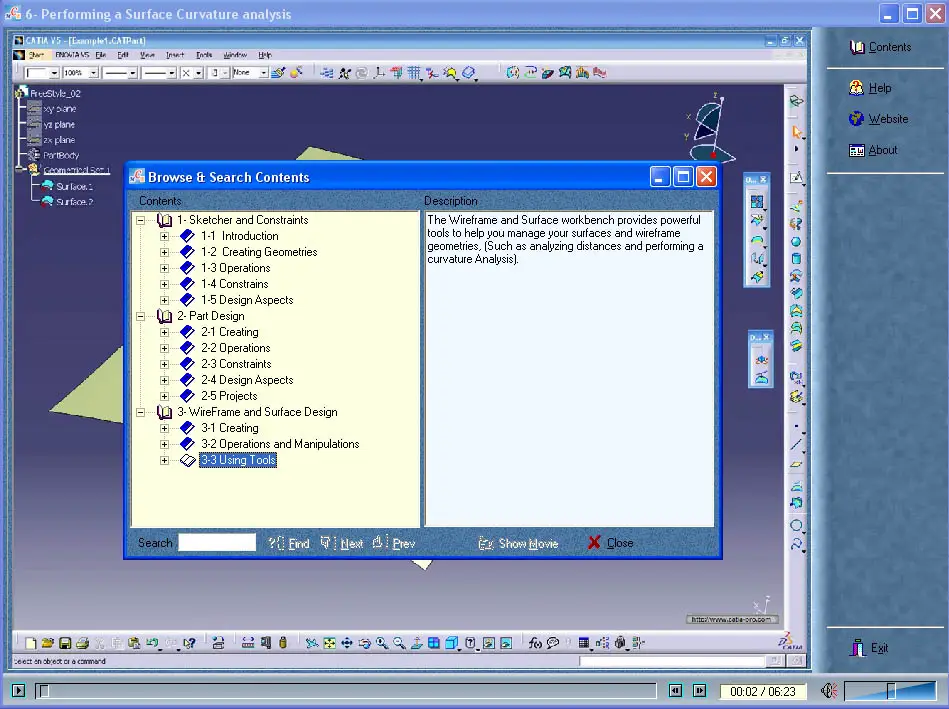Collapse 3- WireFrame and Surface Design chapter
Image resolution: width=949 pixels, height=709 pixels.
point(140,412)
